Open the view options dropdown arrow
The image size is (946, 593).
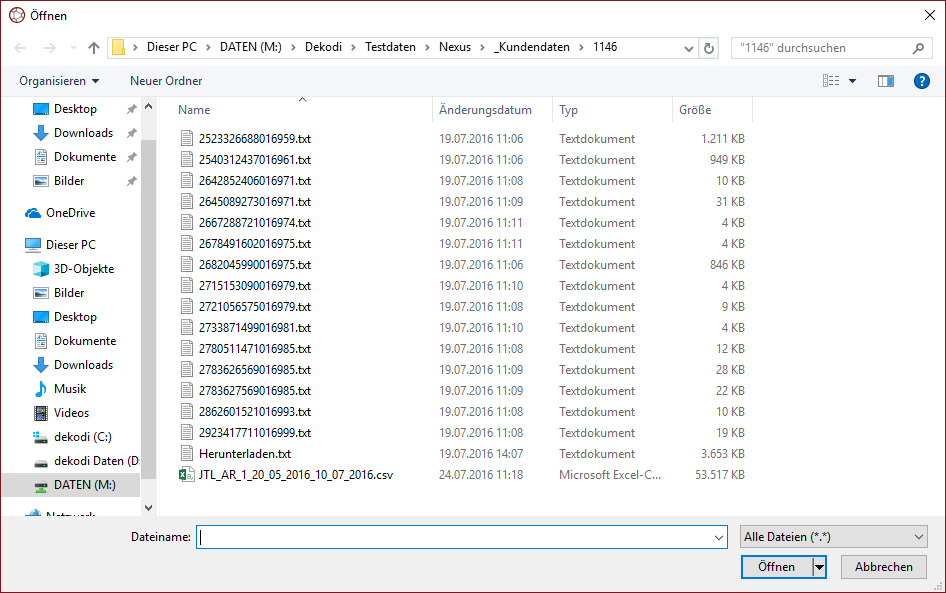(x=852, y=81)
